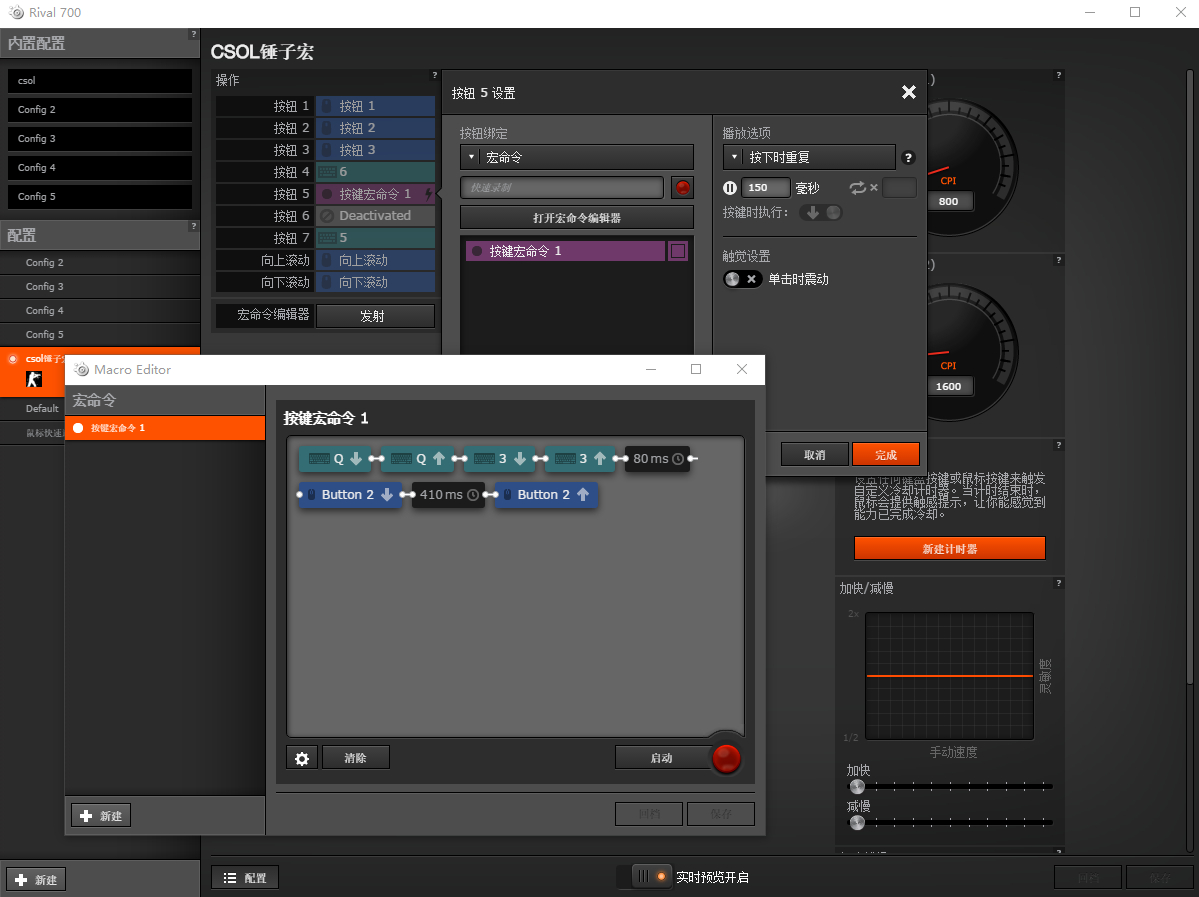Image resolution: width=1199 pixels, height=897 pixels.
Task: Open the 按下时重复 playback dropdown
Action: [x=809, y=158]
